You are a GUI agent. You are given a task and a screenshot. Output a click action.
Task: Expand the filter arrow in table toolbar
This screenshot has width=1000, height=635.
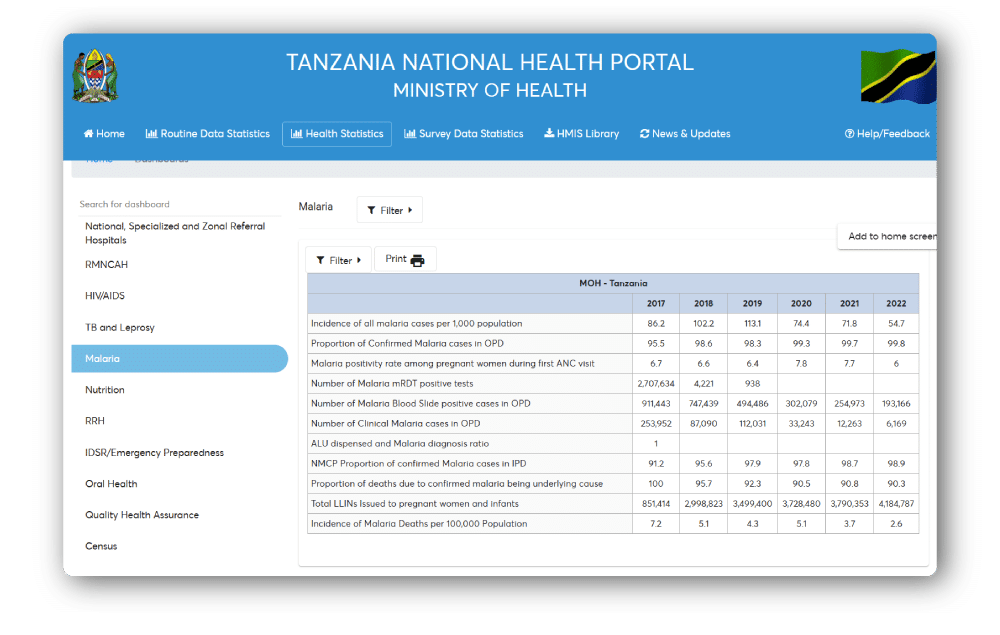pyautogui.click(x=359, y=260)
